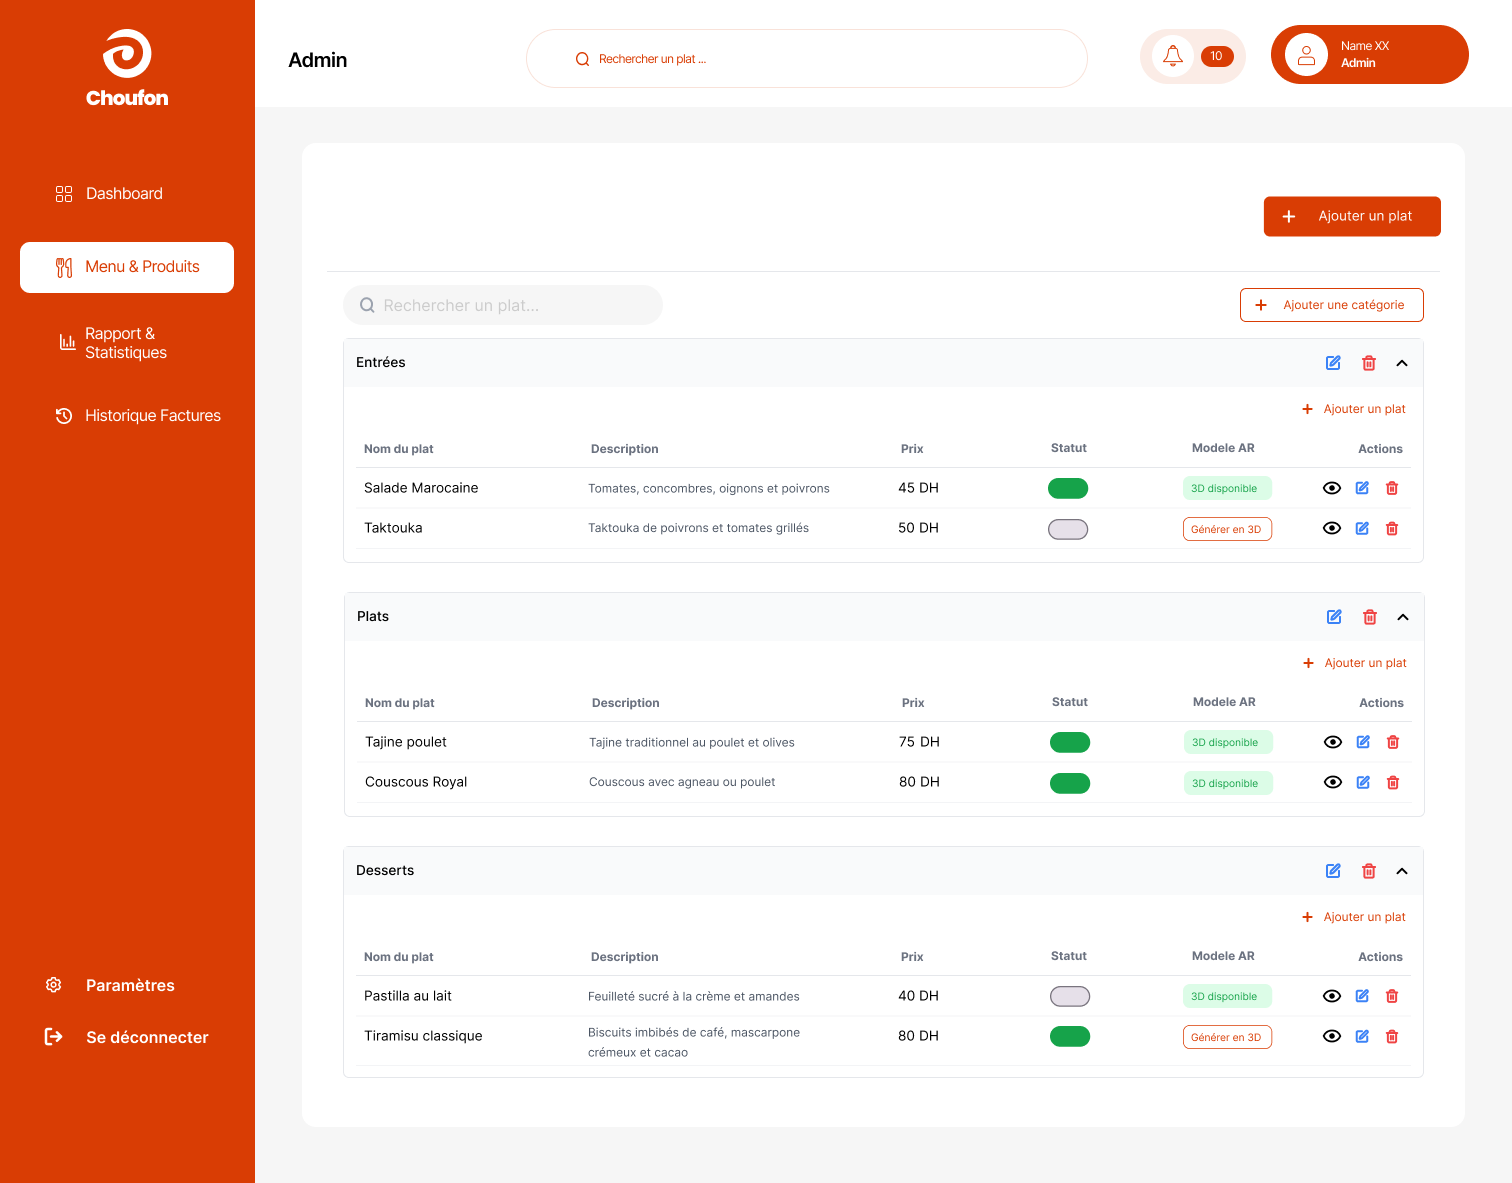Toggle Couscous Royal status switch
Viewport: 1512px width, 1183px height.
pyautogui.click(x=1070, y=783)
